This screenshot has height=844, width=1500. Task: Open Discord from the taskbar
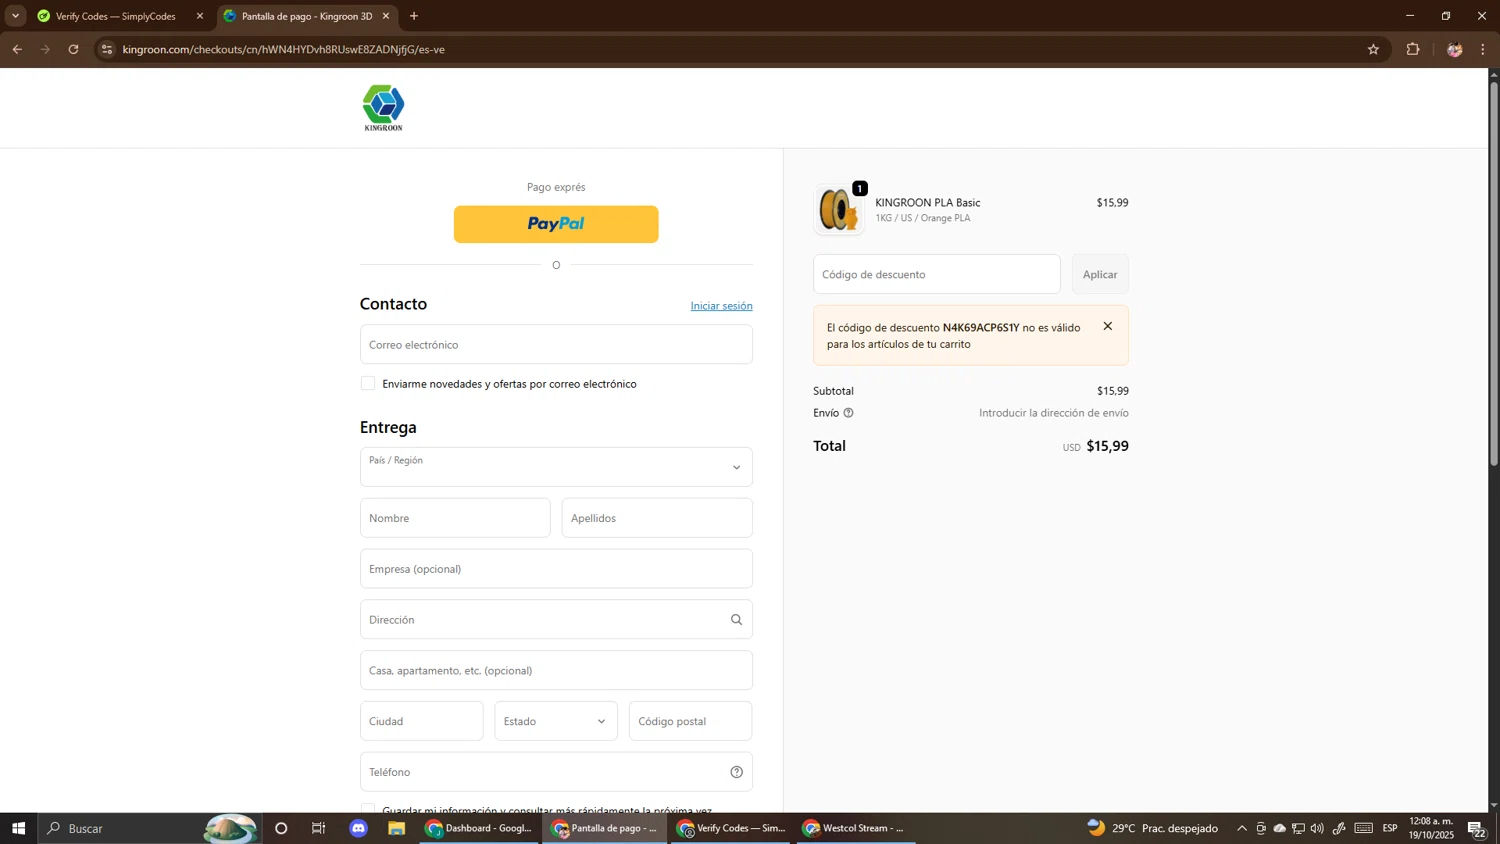359,828
